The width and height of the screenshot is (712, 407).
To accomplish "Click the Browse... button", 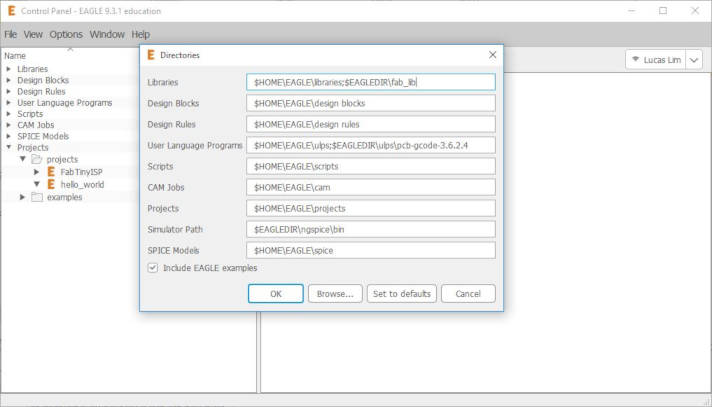I will click(x=335, y=294).
